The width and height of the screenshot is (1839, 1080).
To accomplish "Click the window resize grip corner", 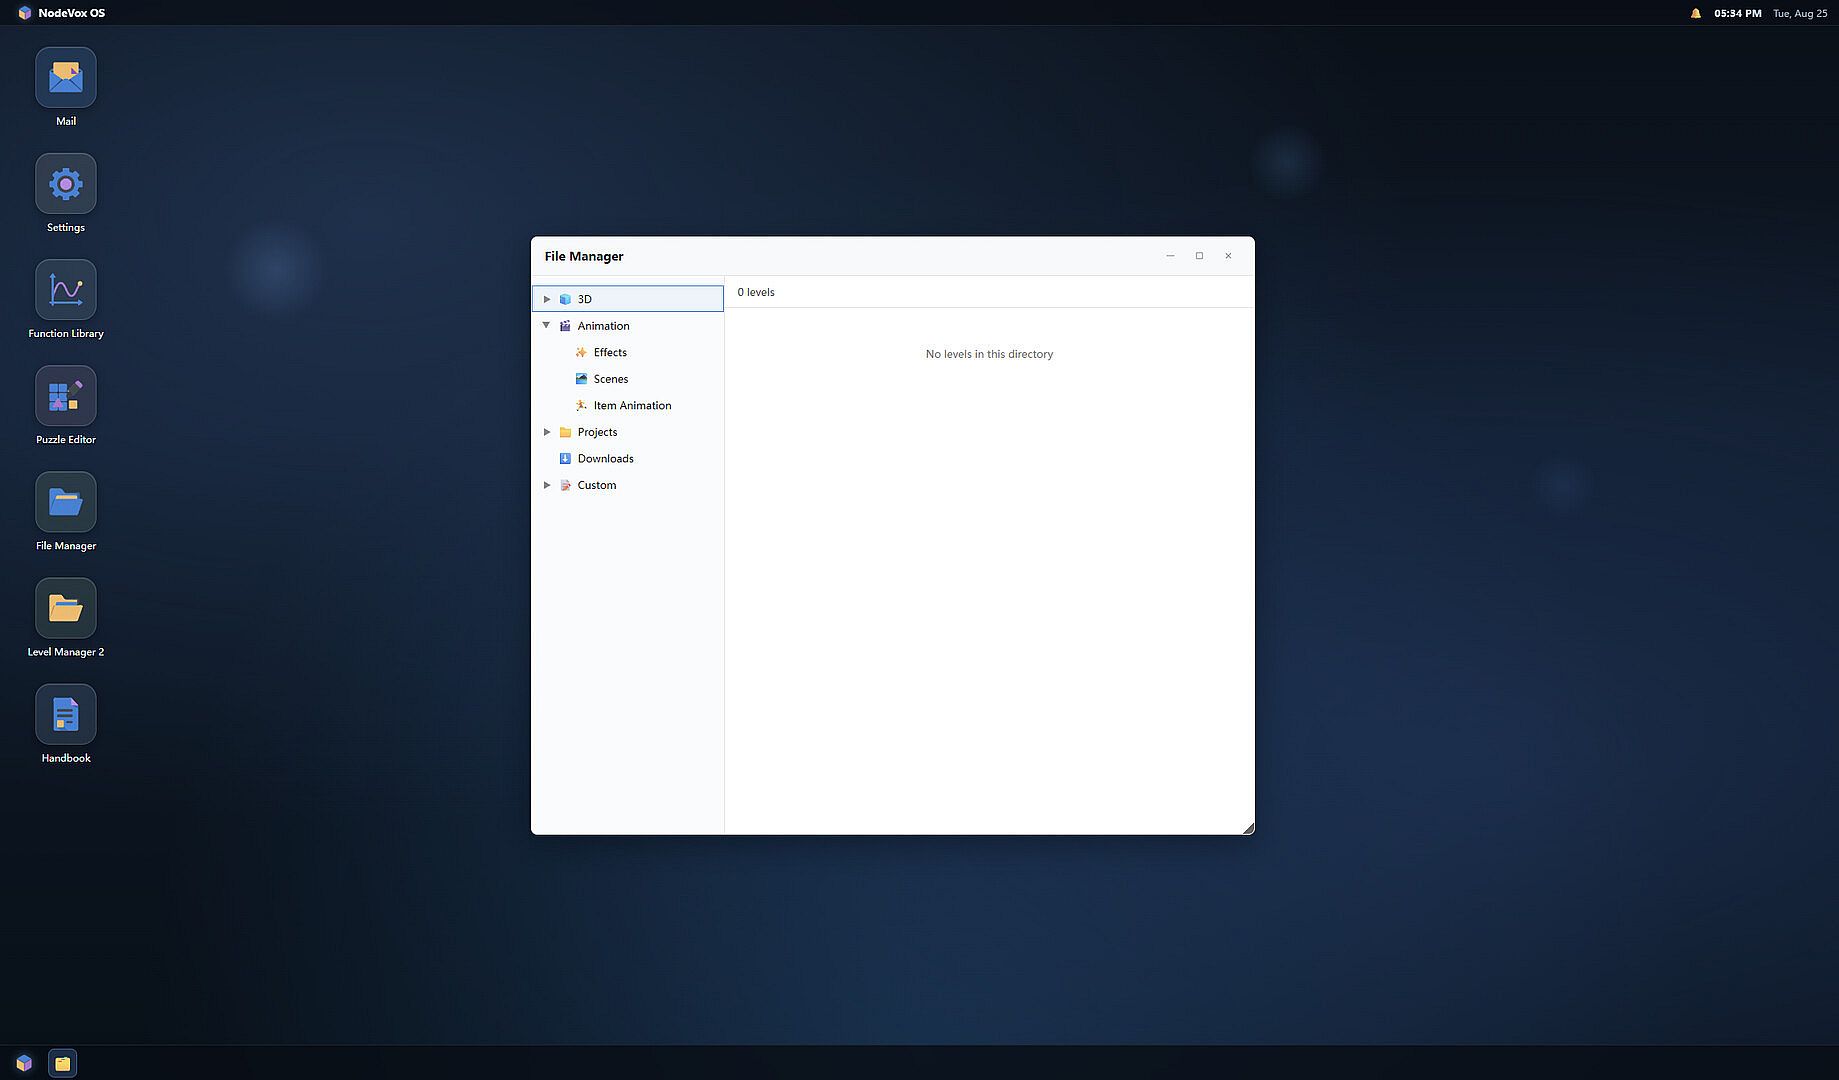I will coord(1248,828).
